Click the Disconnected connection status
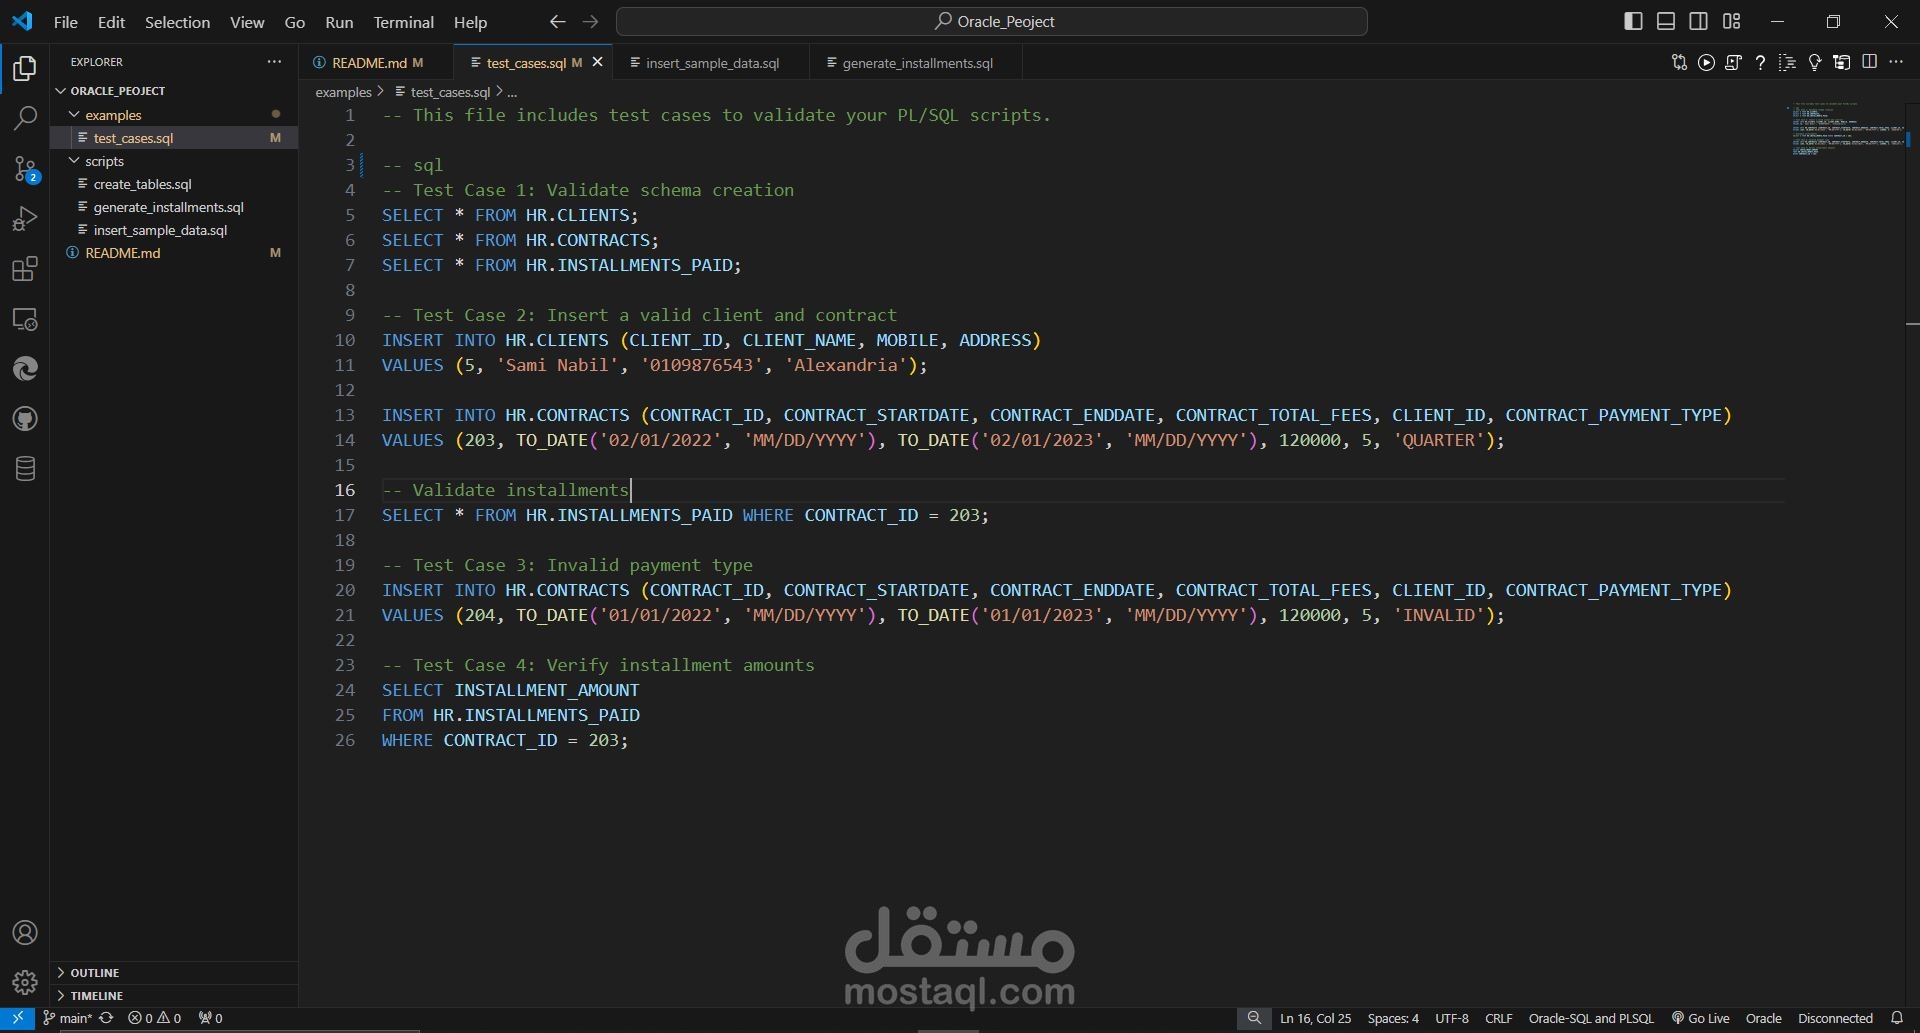1920x1033 pixels. [x=1835, y=1018]
